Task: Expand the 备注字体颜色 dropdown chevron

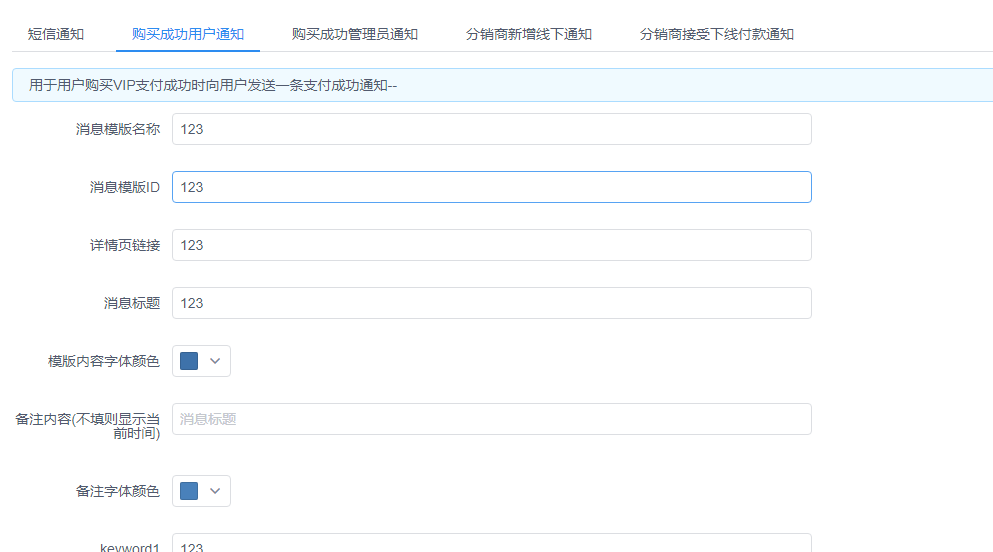Action: (215, 491)
